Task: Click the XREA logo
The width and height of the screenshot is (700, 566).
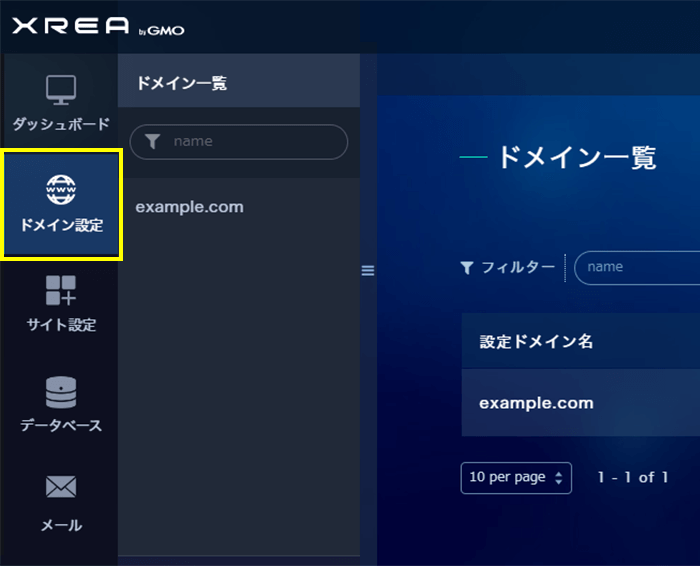Action: point(71,27)
